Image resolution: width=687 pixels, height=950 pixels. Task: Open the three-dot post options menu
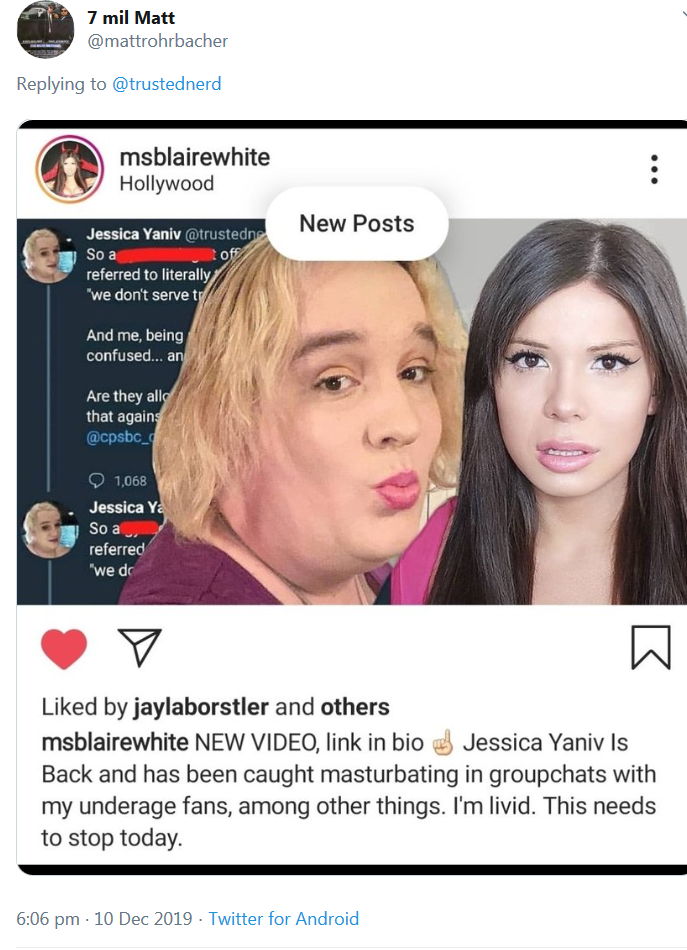point(654,169)
